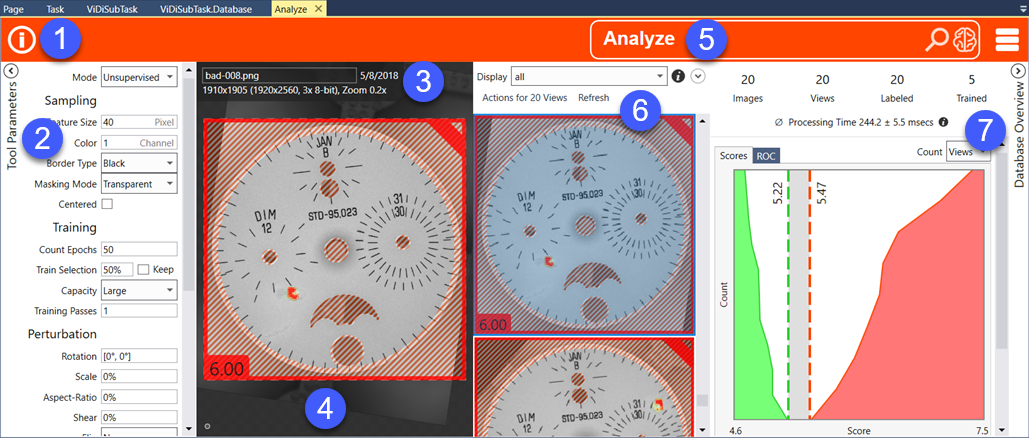
Task: Click the Processing Time info icon
Action: [x=943, y=122]
